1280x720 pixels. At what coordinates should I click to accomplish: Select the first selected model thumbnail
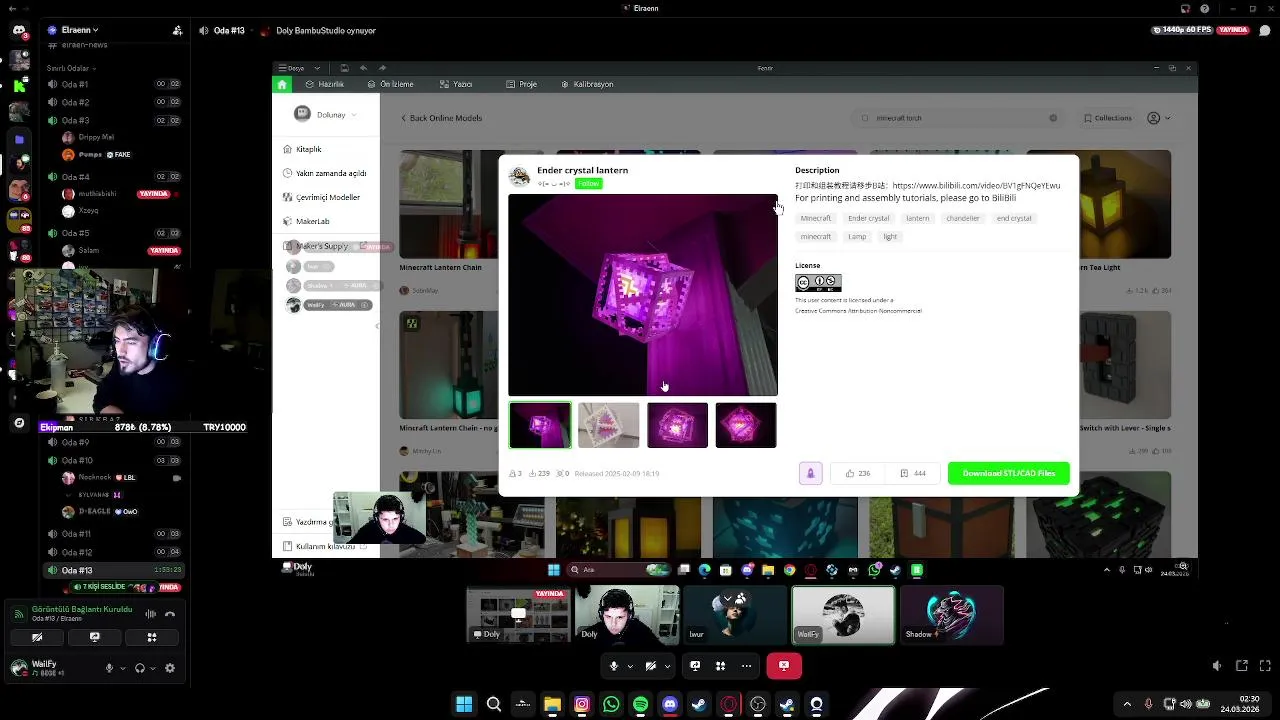click(x=540, y=425)
